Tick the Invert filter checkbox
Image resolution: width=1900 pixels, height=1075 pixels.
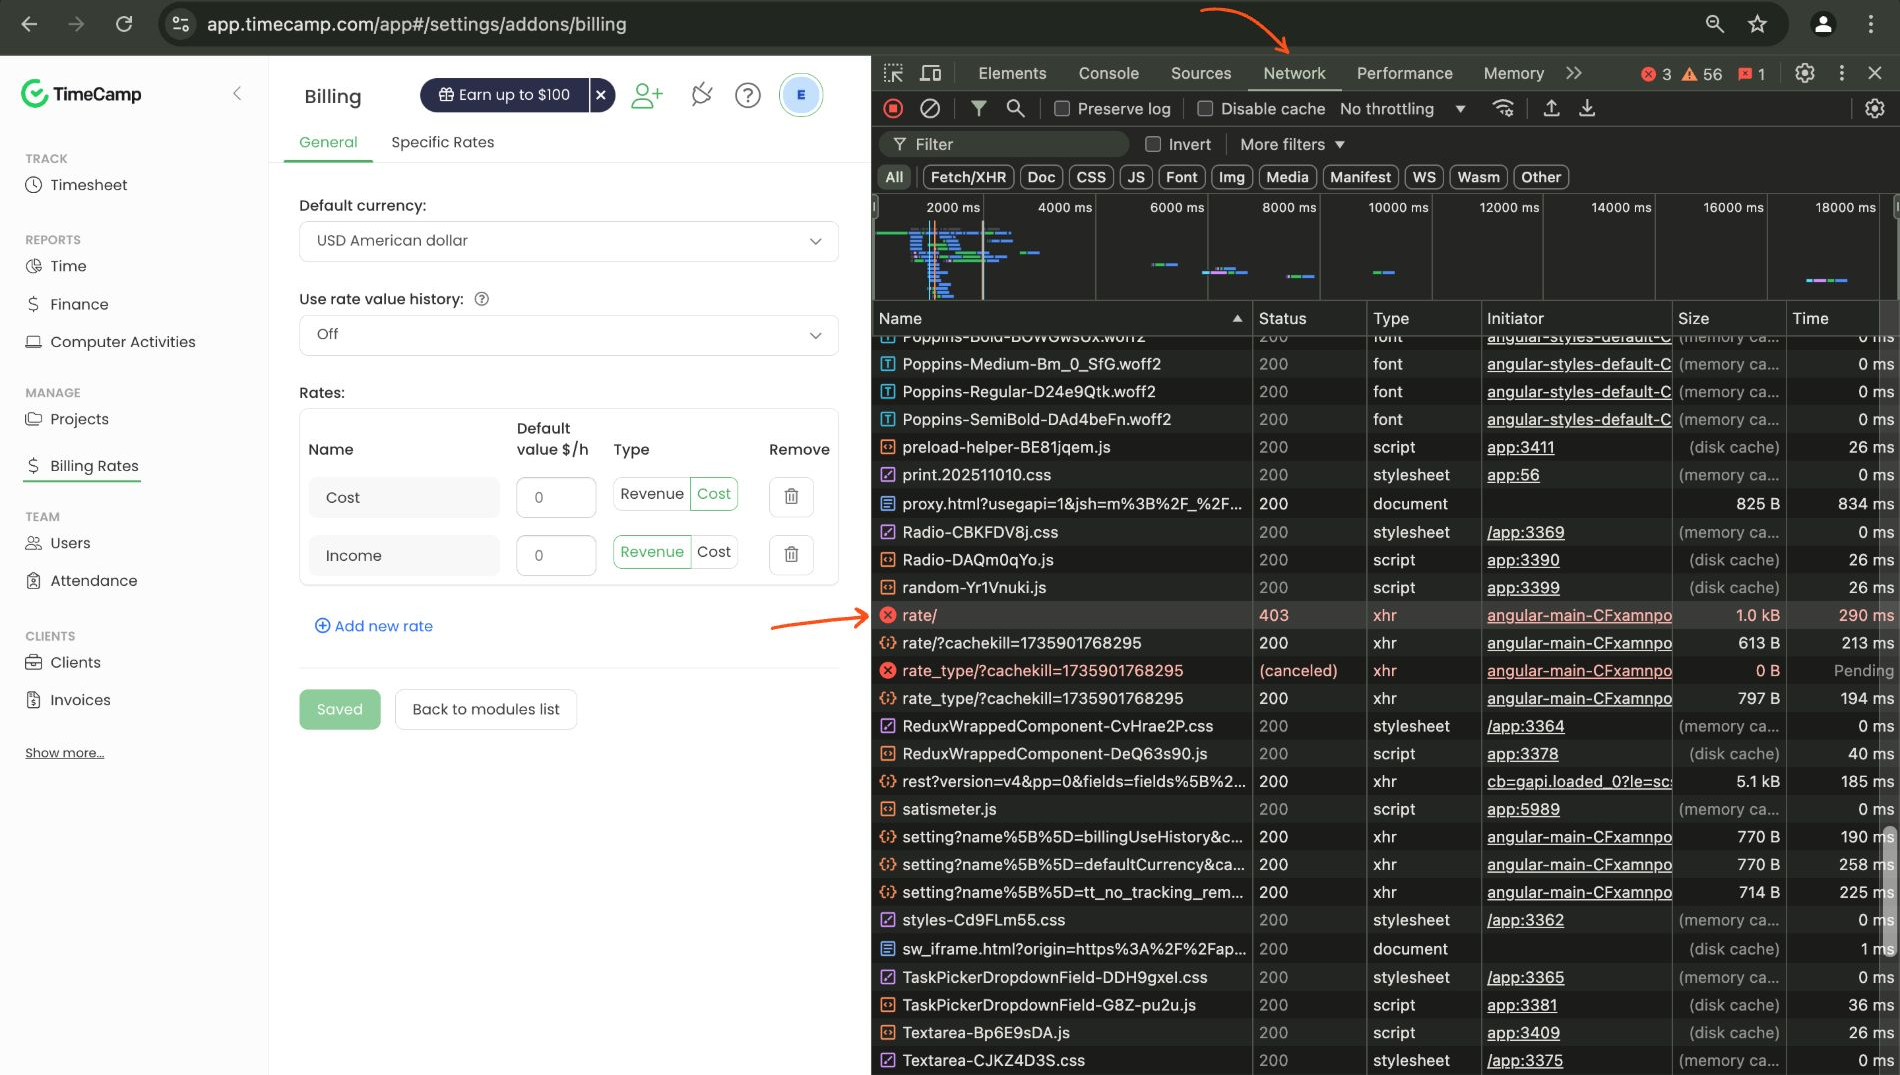coord(1153,145)
